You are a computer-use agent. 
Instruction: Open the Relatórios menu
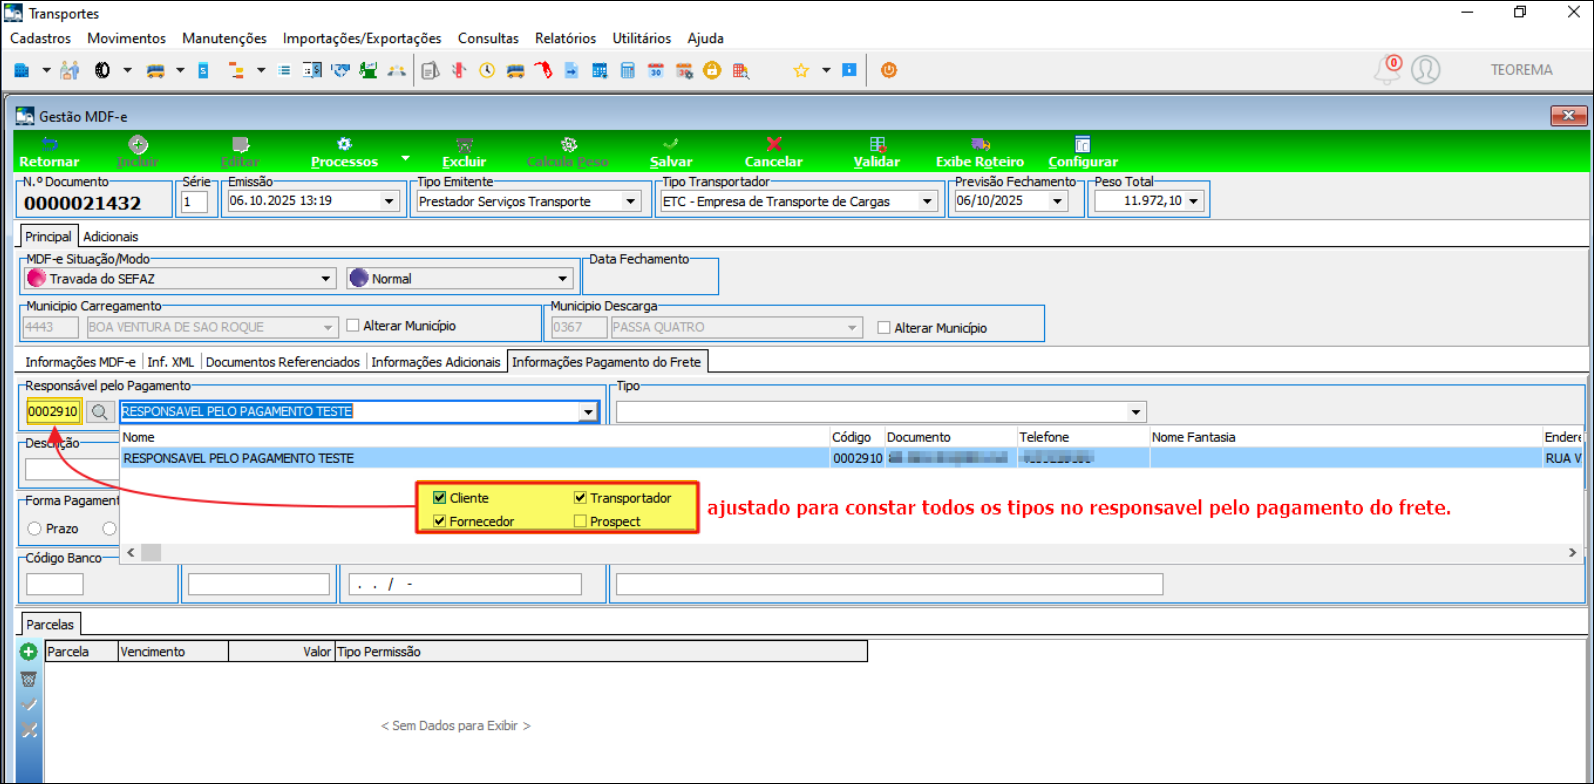point(565,38)
